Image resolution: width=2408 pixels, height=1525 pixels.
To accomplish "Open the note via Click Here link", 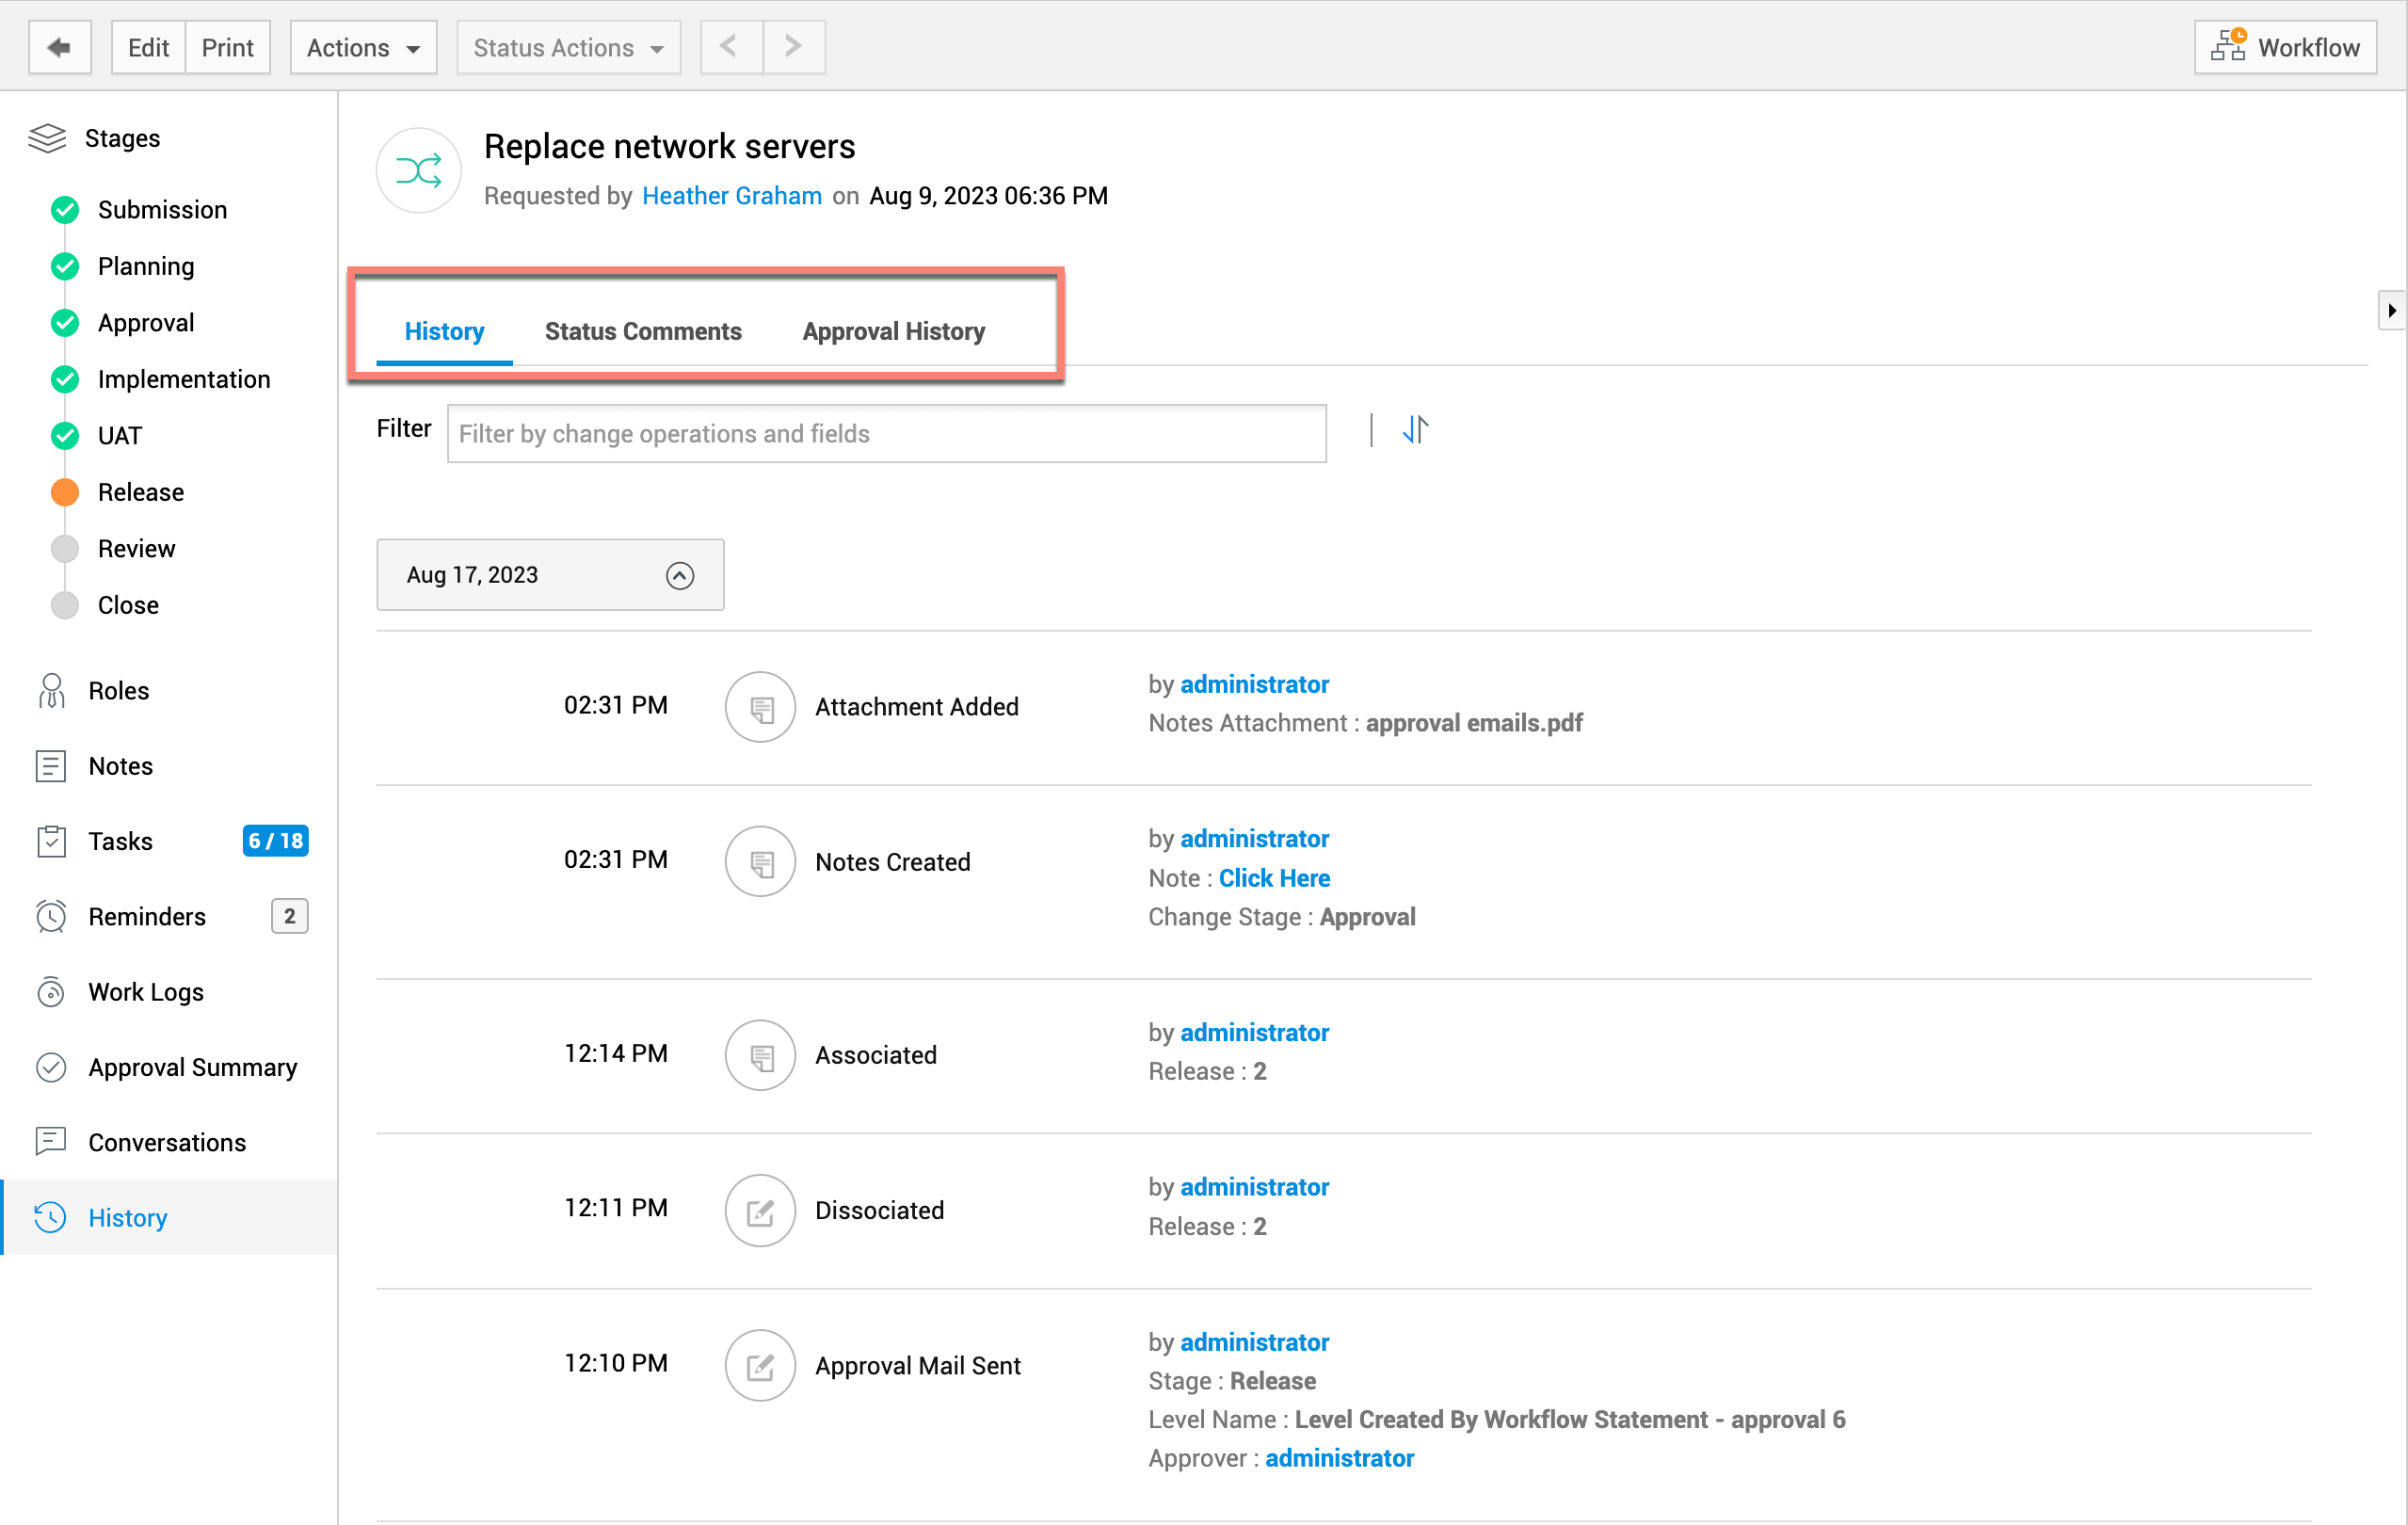I will (x=1273, y=877).
